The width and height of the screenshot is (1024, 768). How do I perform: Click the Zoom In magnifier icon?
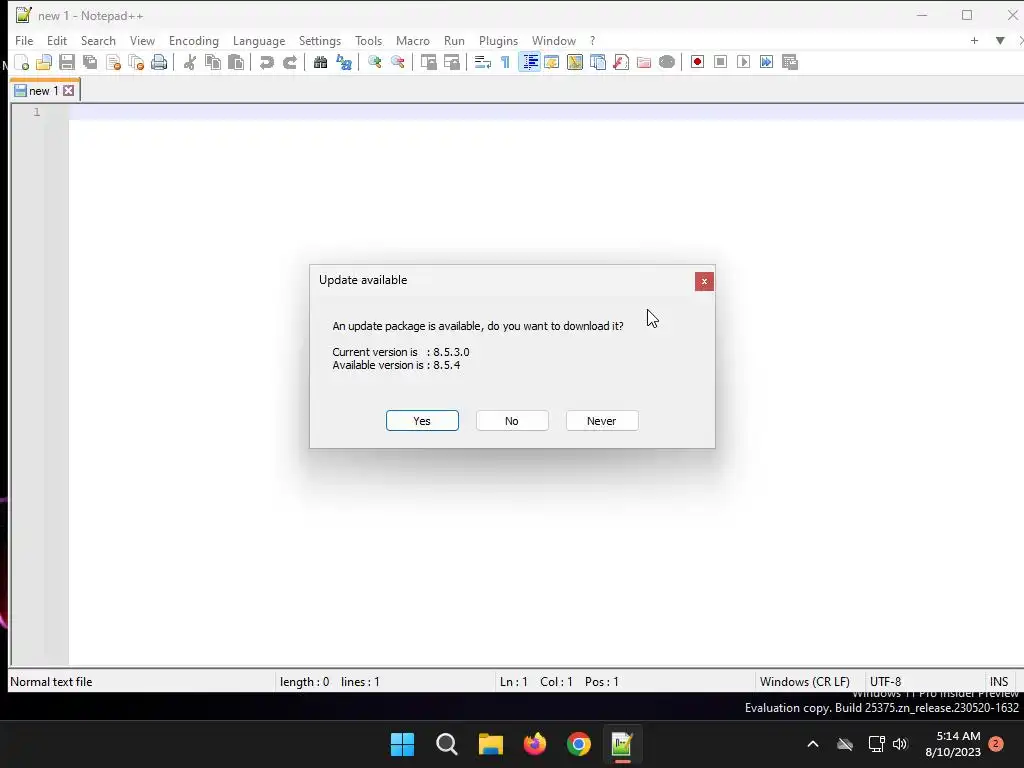[x=374, y=62]
